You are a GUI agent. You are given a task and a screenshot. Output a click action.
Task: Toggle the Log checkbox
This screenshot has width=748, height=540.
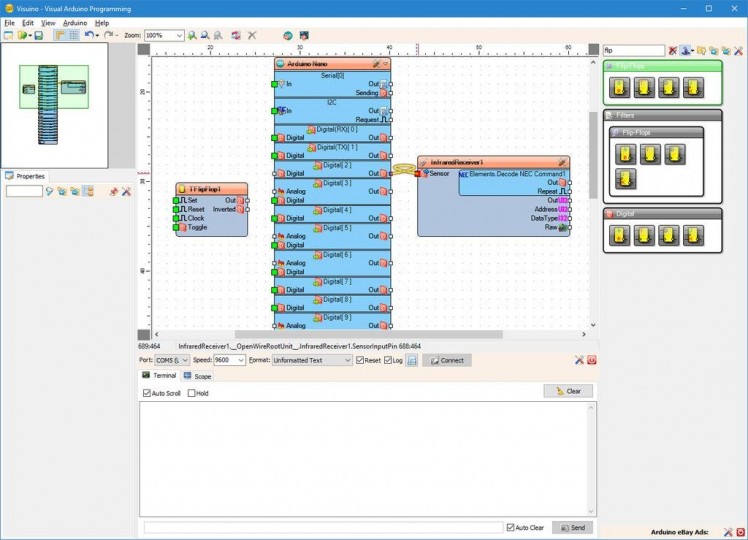click(x=389, y=360)
